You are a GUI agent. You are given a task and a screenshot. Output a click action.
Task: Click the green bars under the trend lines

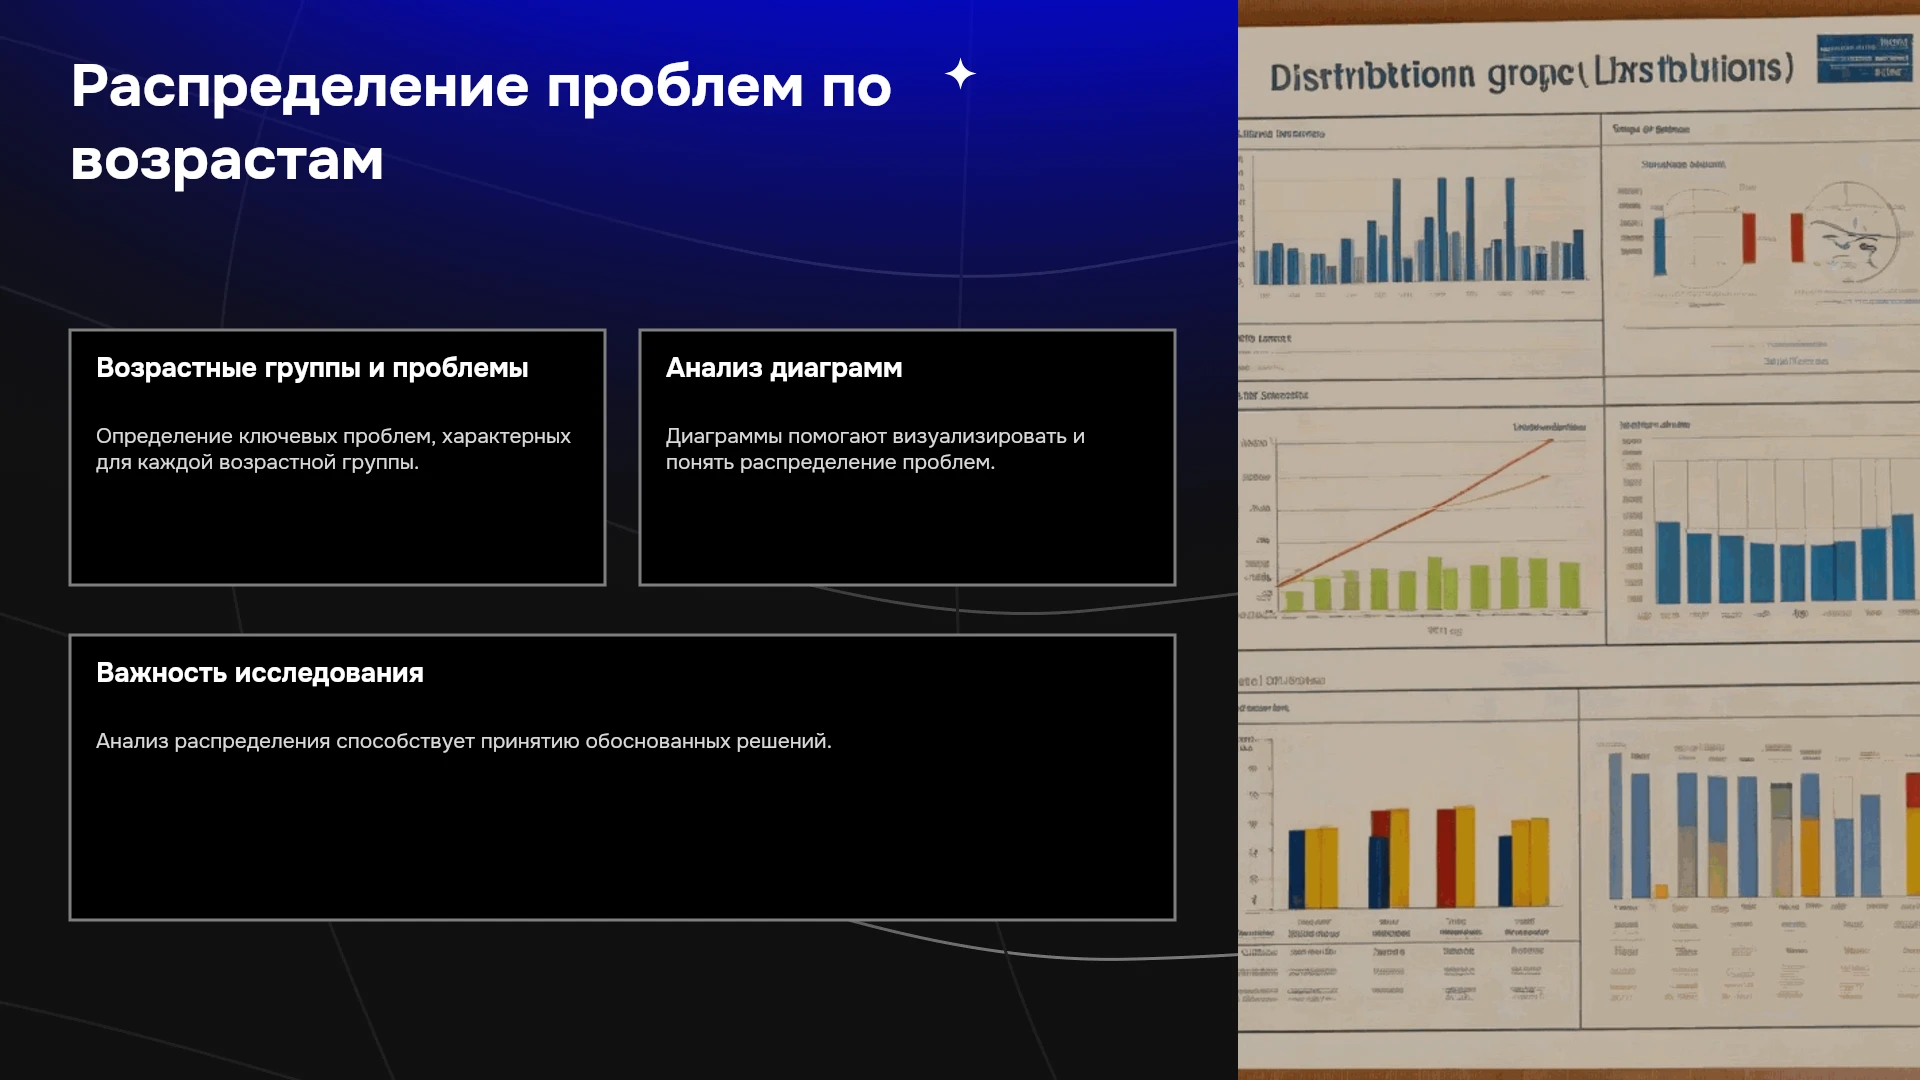pos(1432,584)
